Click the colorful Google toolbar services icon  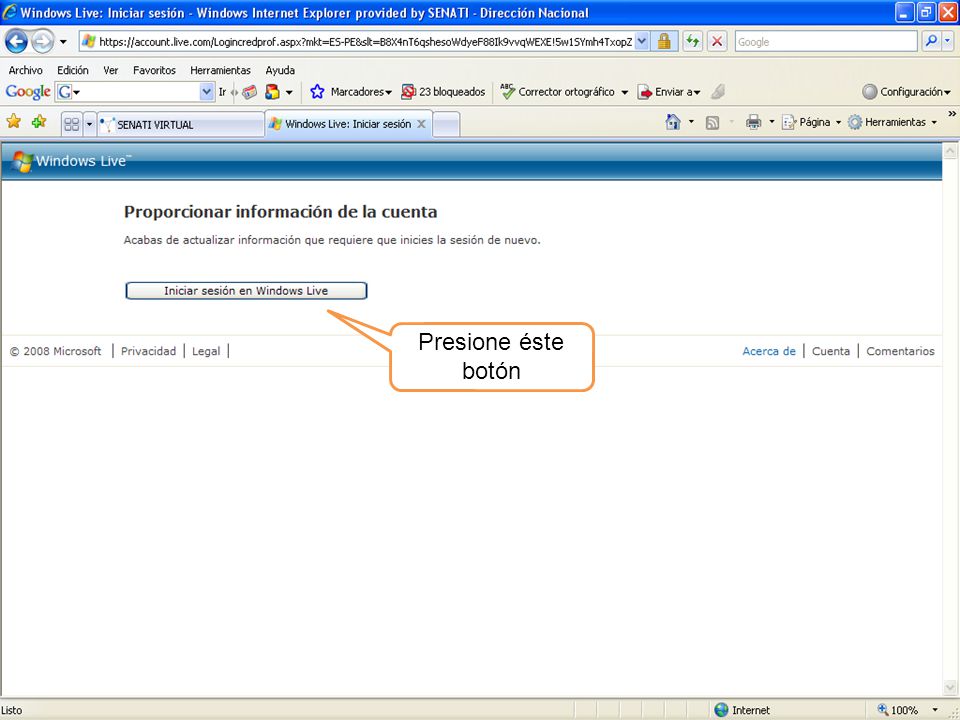pos(272,92)
